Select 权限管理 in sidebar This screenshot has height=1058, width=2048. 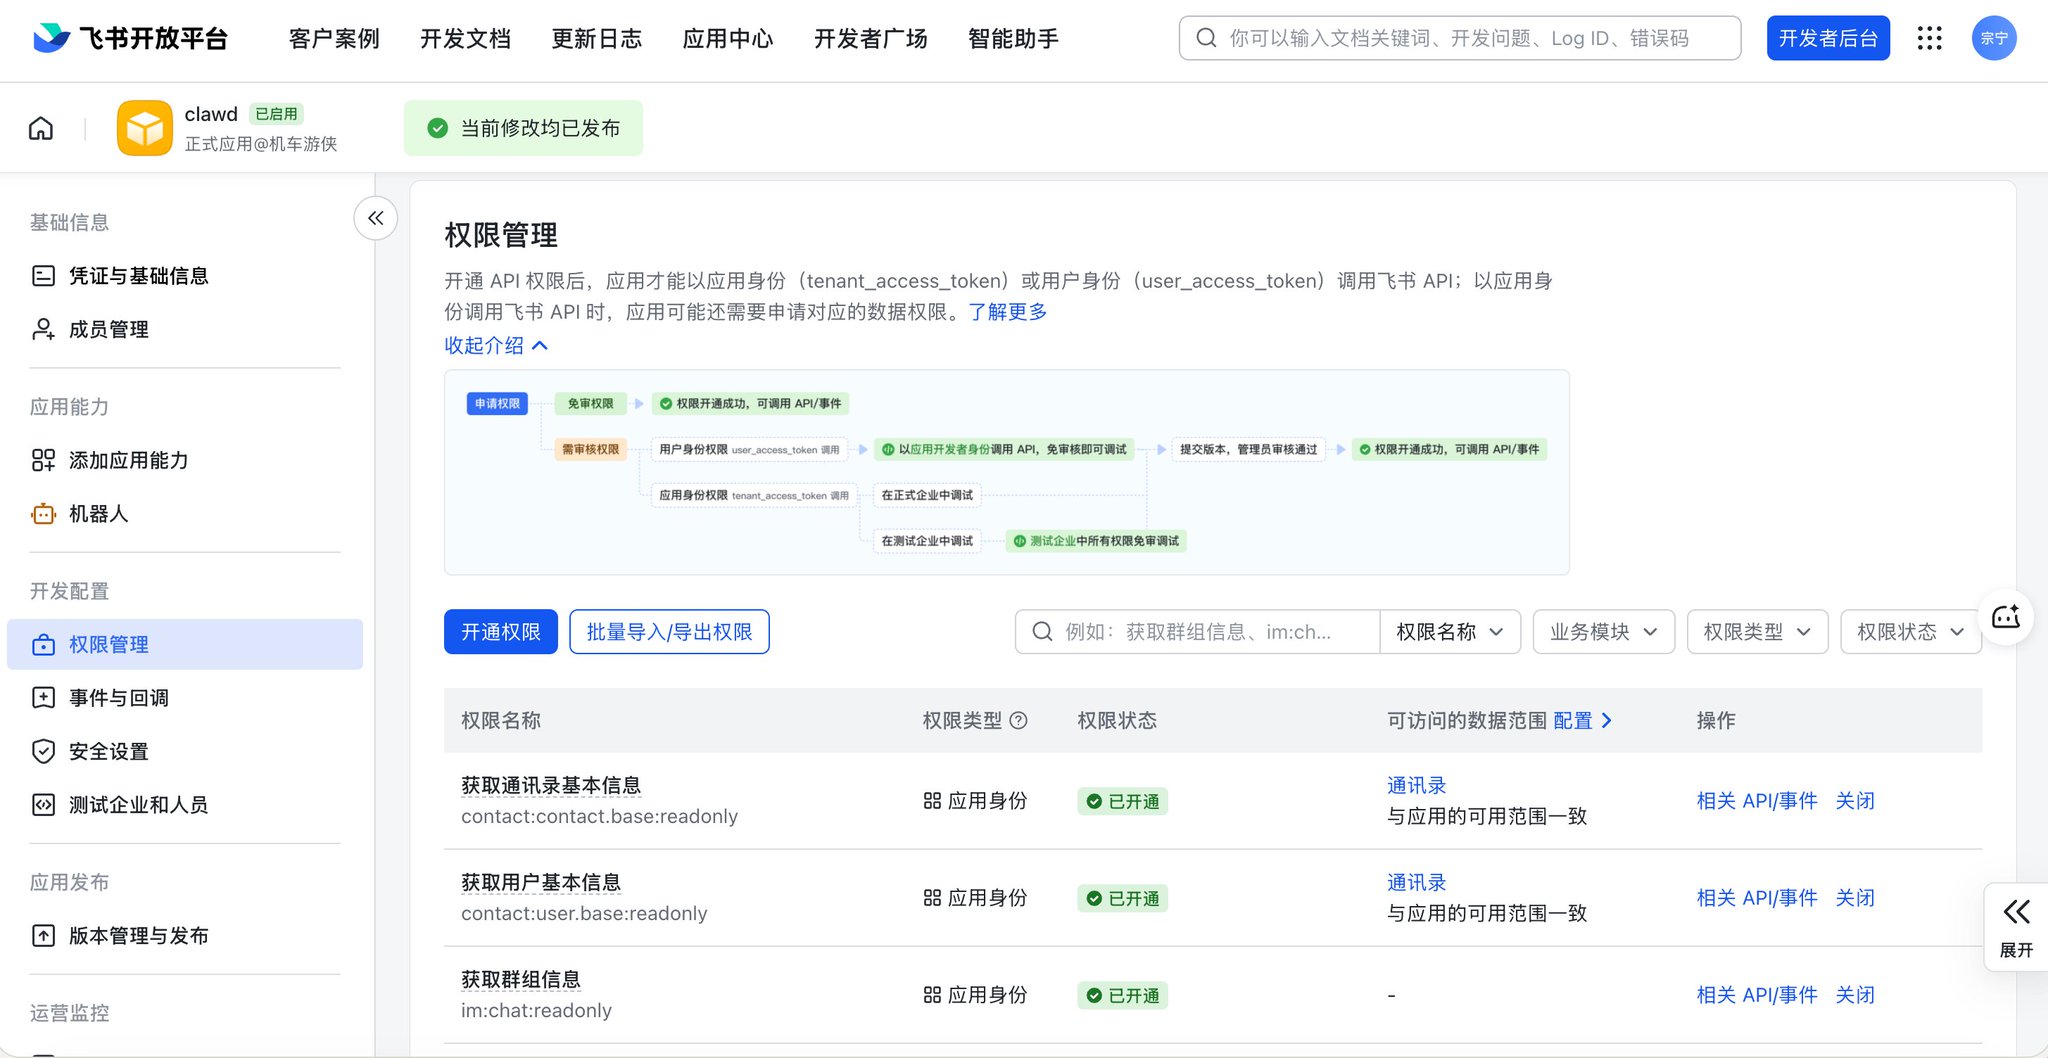pyautogui.click(x=184, y=644)
